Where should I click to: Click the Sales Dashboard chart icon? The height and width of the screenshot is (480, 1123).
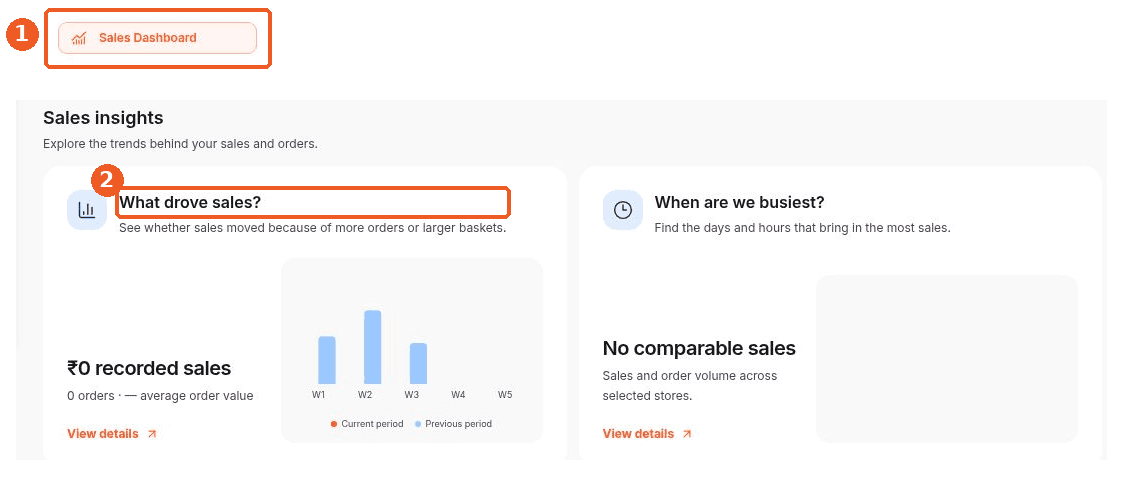pos(79,39)
